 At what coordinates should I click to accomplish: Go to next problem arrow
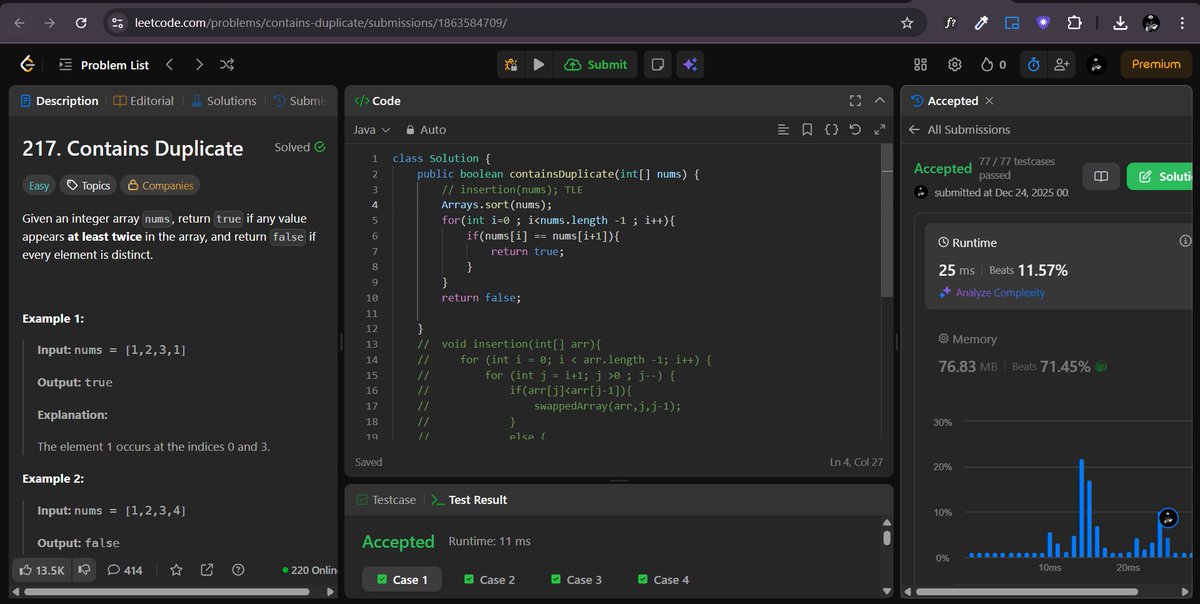point(199,64)
